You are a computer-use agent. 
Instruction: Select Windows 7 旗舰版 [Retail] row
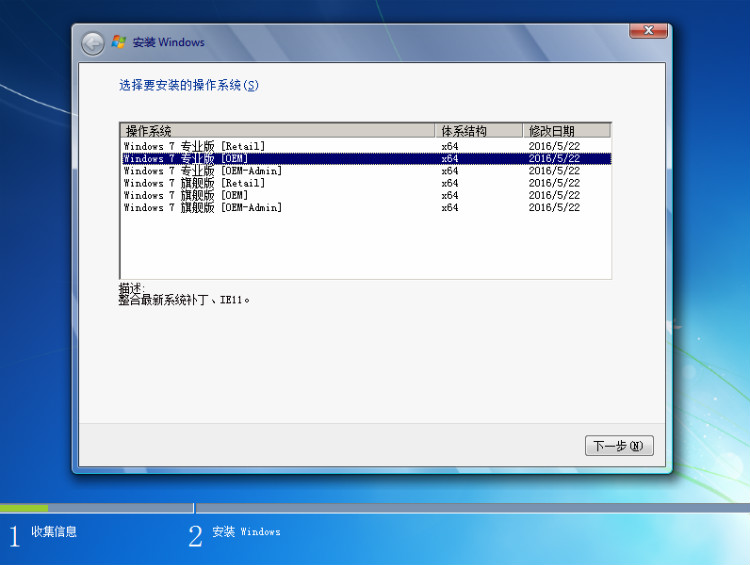coord(366,183)
